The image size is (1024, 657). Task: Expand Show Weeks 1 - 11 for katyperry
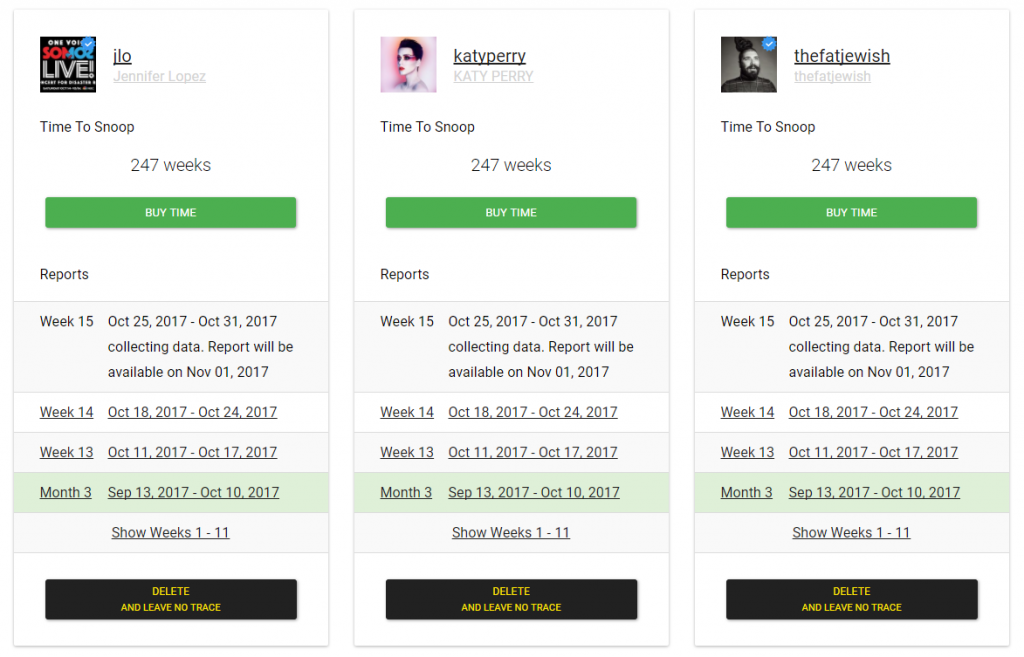(x=511, y=532)
